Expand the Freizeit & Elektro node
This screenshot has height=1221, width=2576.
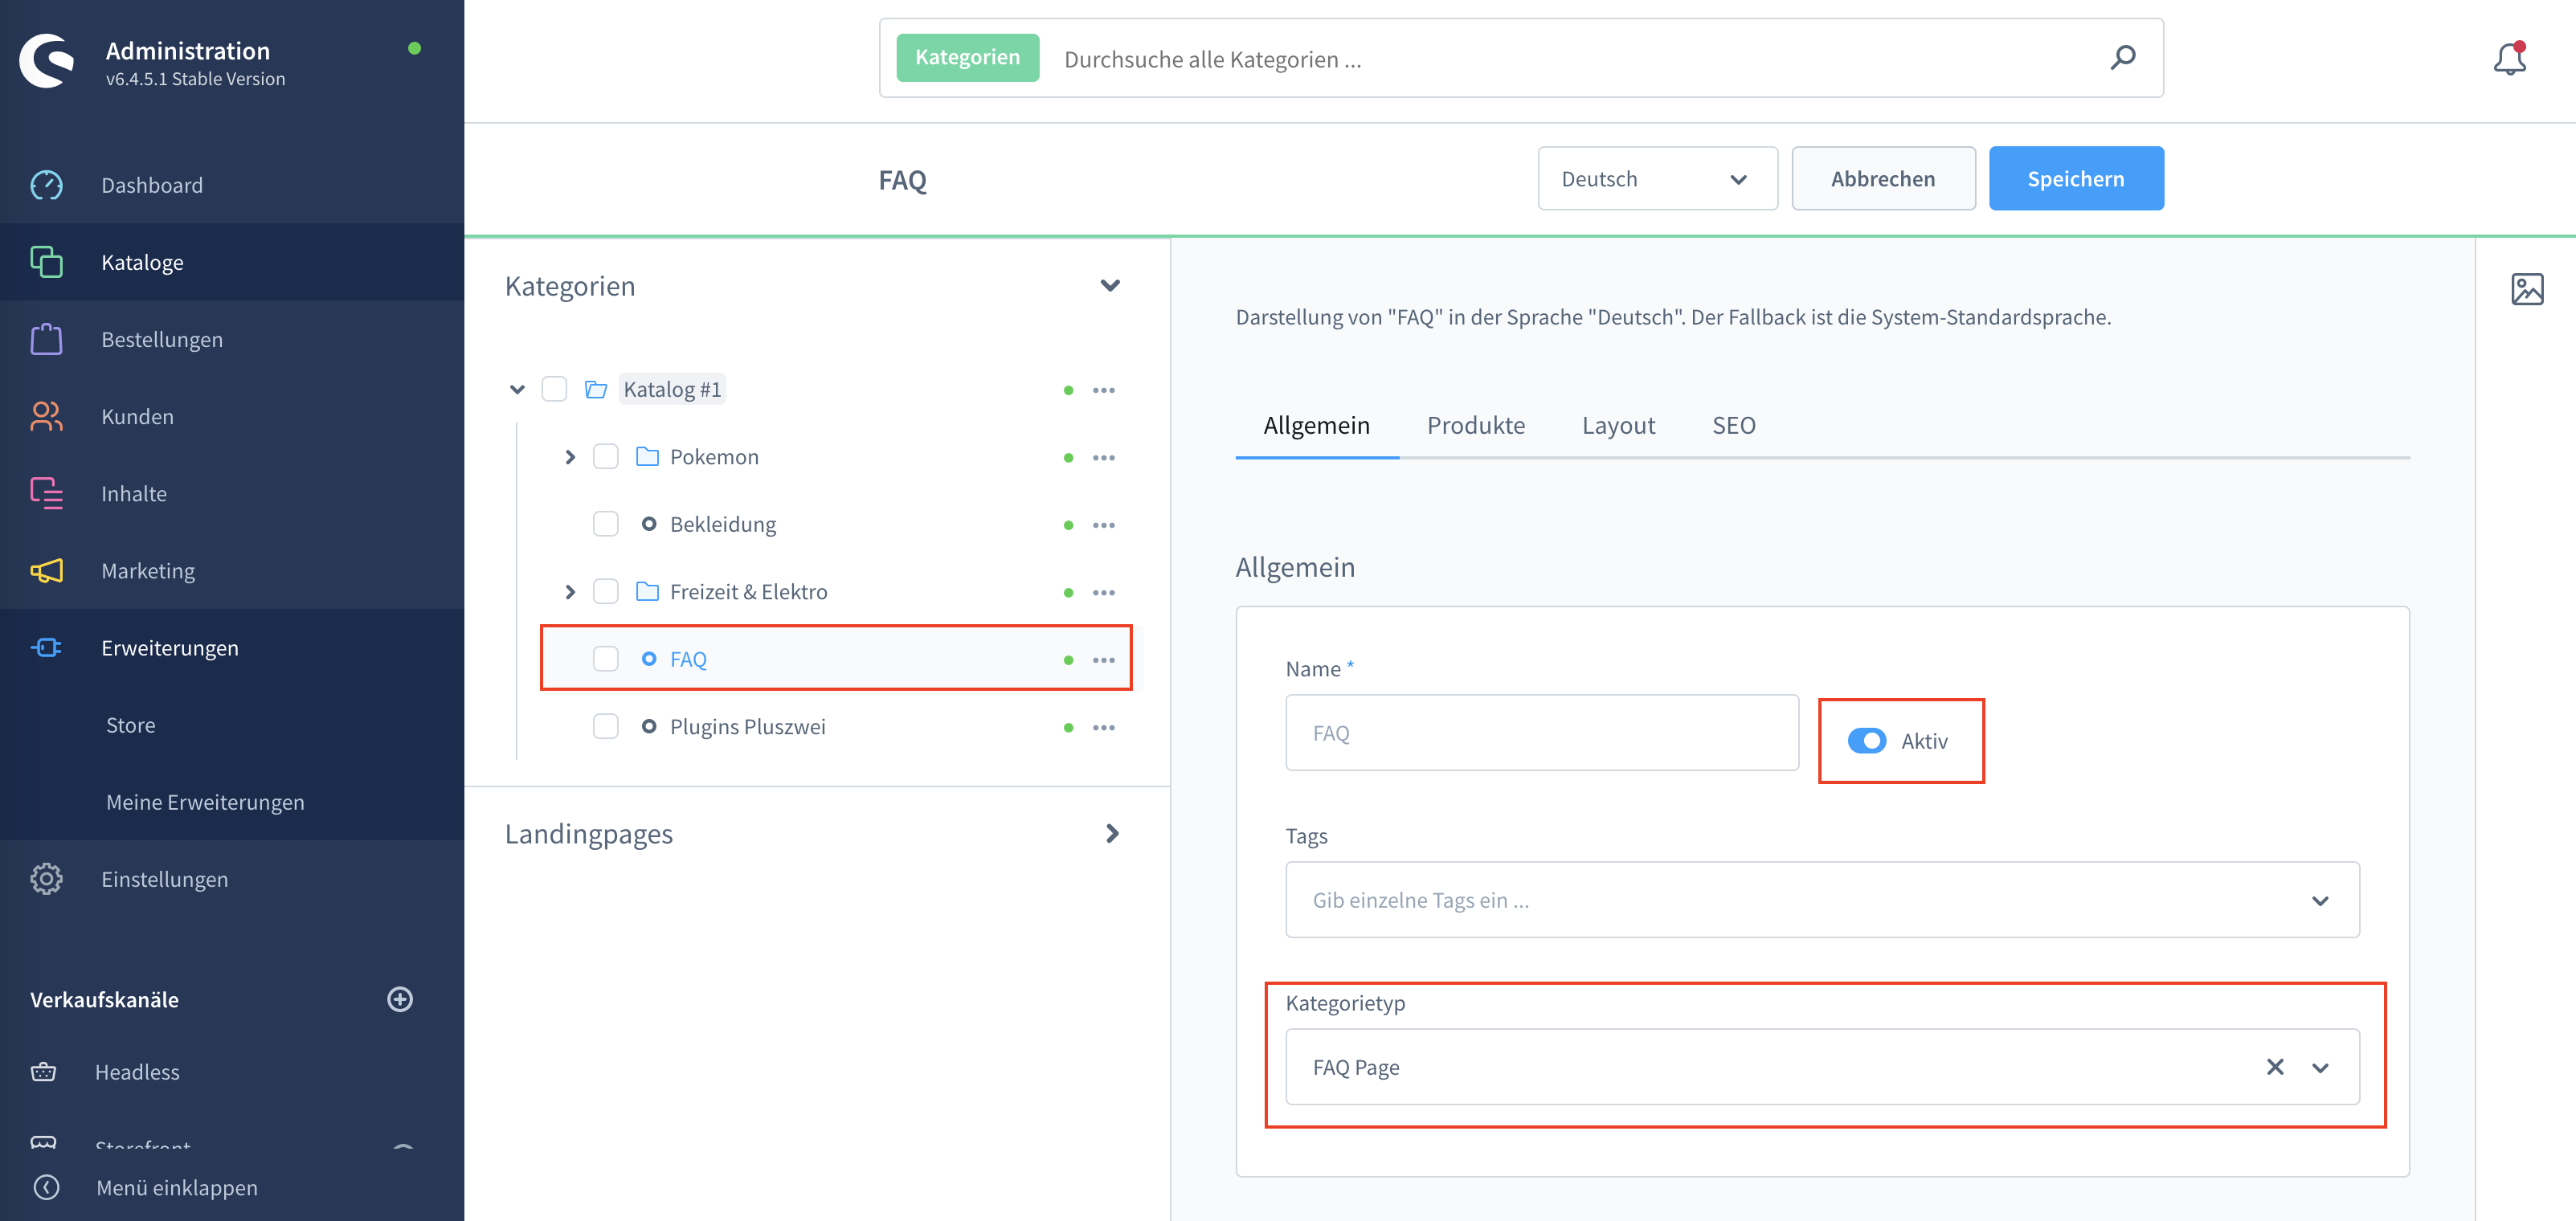tap(570, 592)
